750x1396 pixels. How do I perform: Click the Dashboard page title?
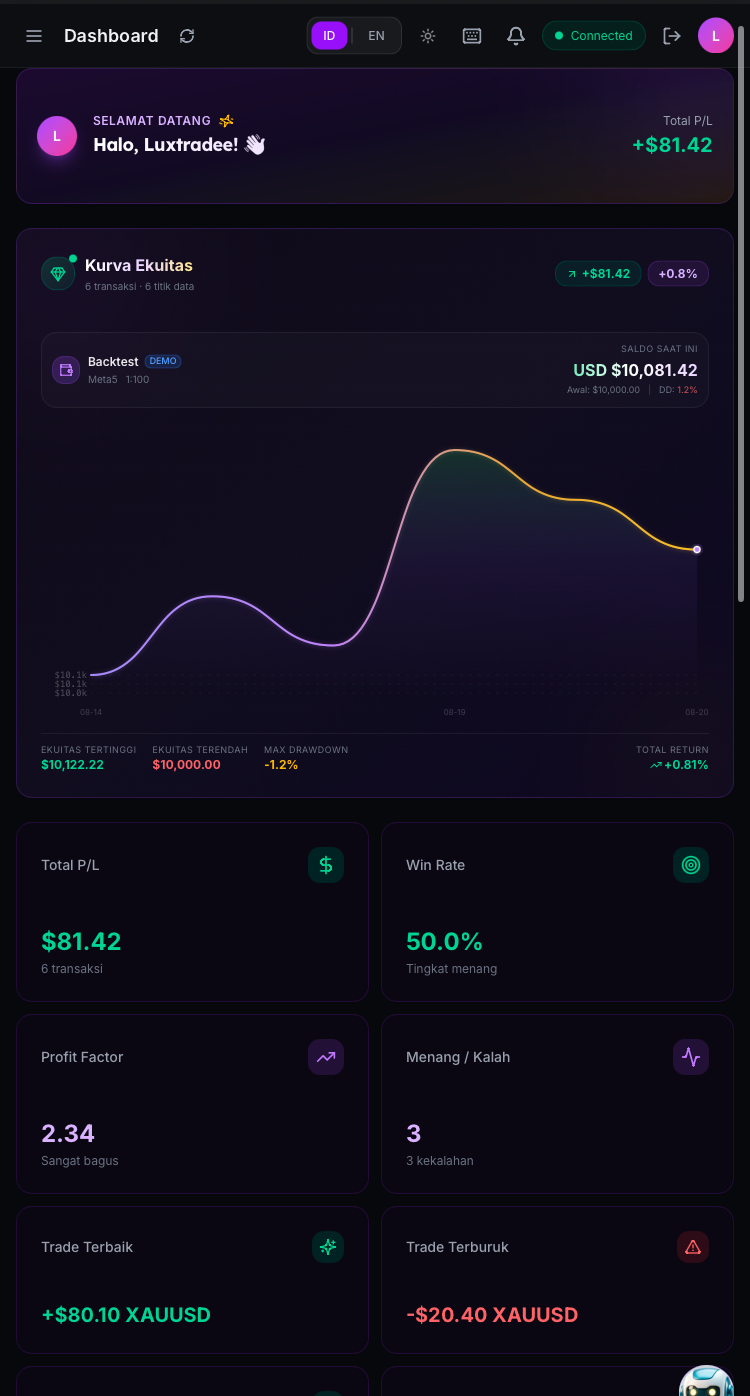tap(111, 36)
